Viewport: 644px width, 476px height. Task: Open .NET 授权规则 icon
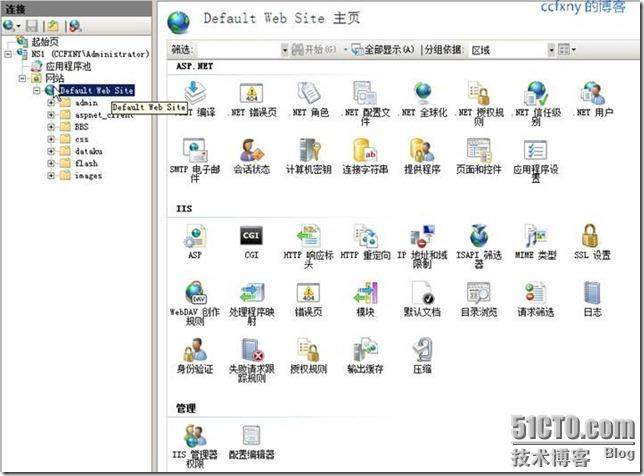[x=479, y=103]
